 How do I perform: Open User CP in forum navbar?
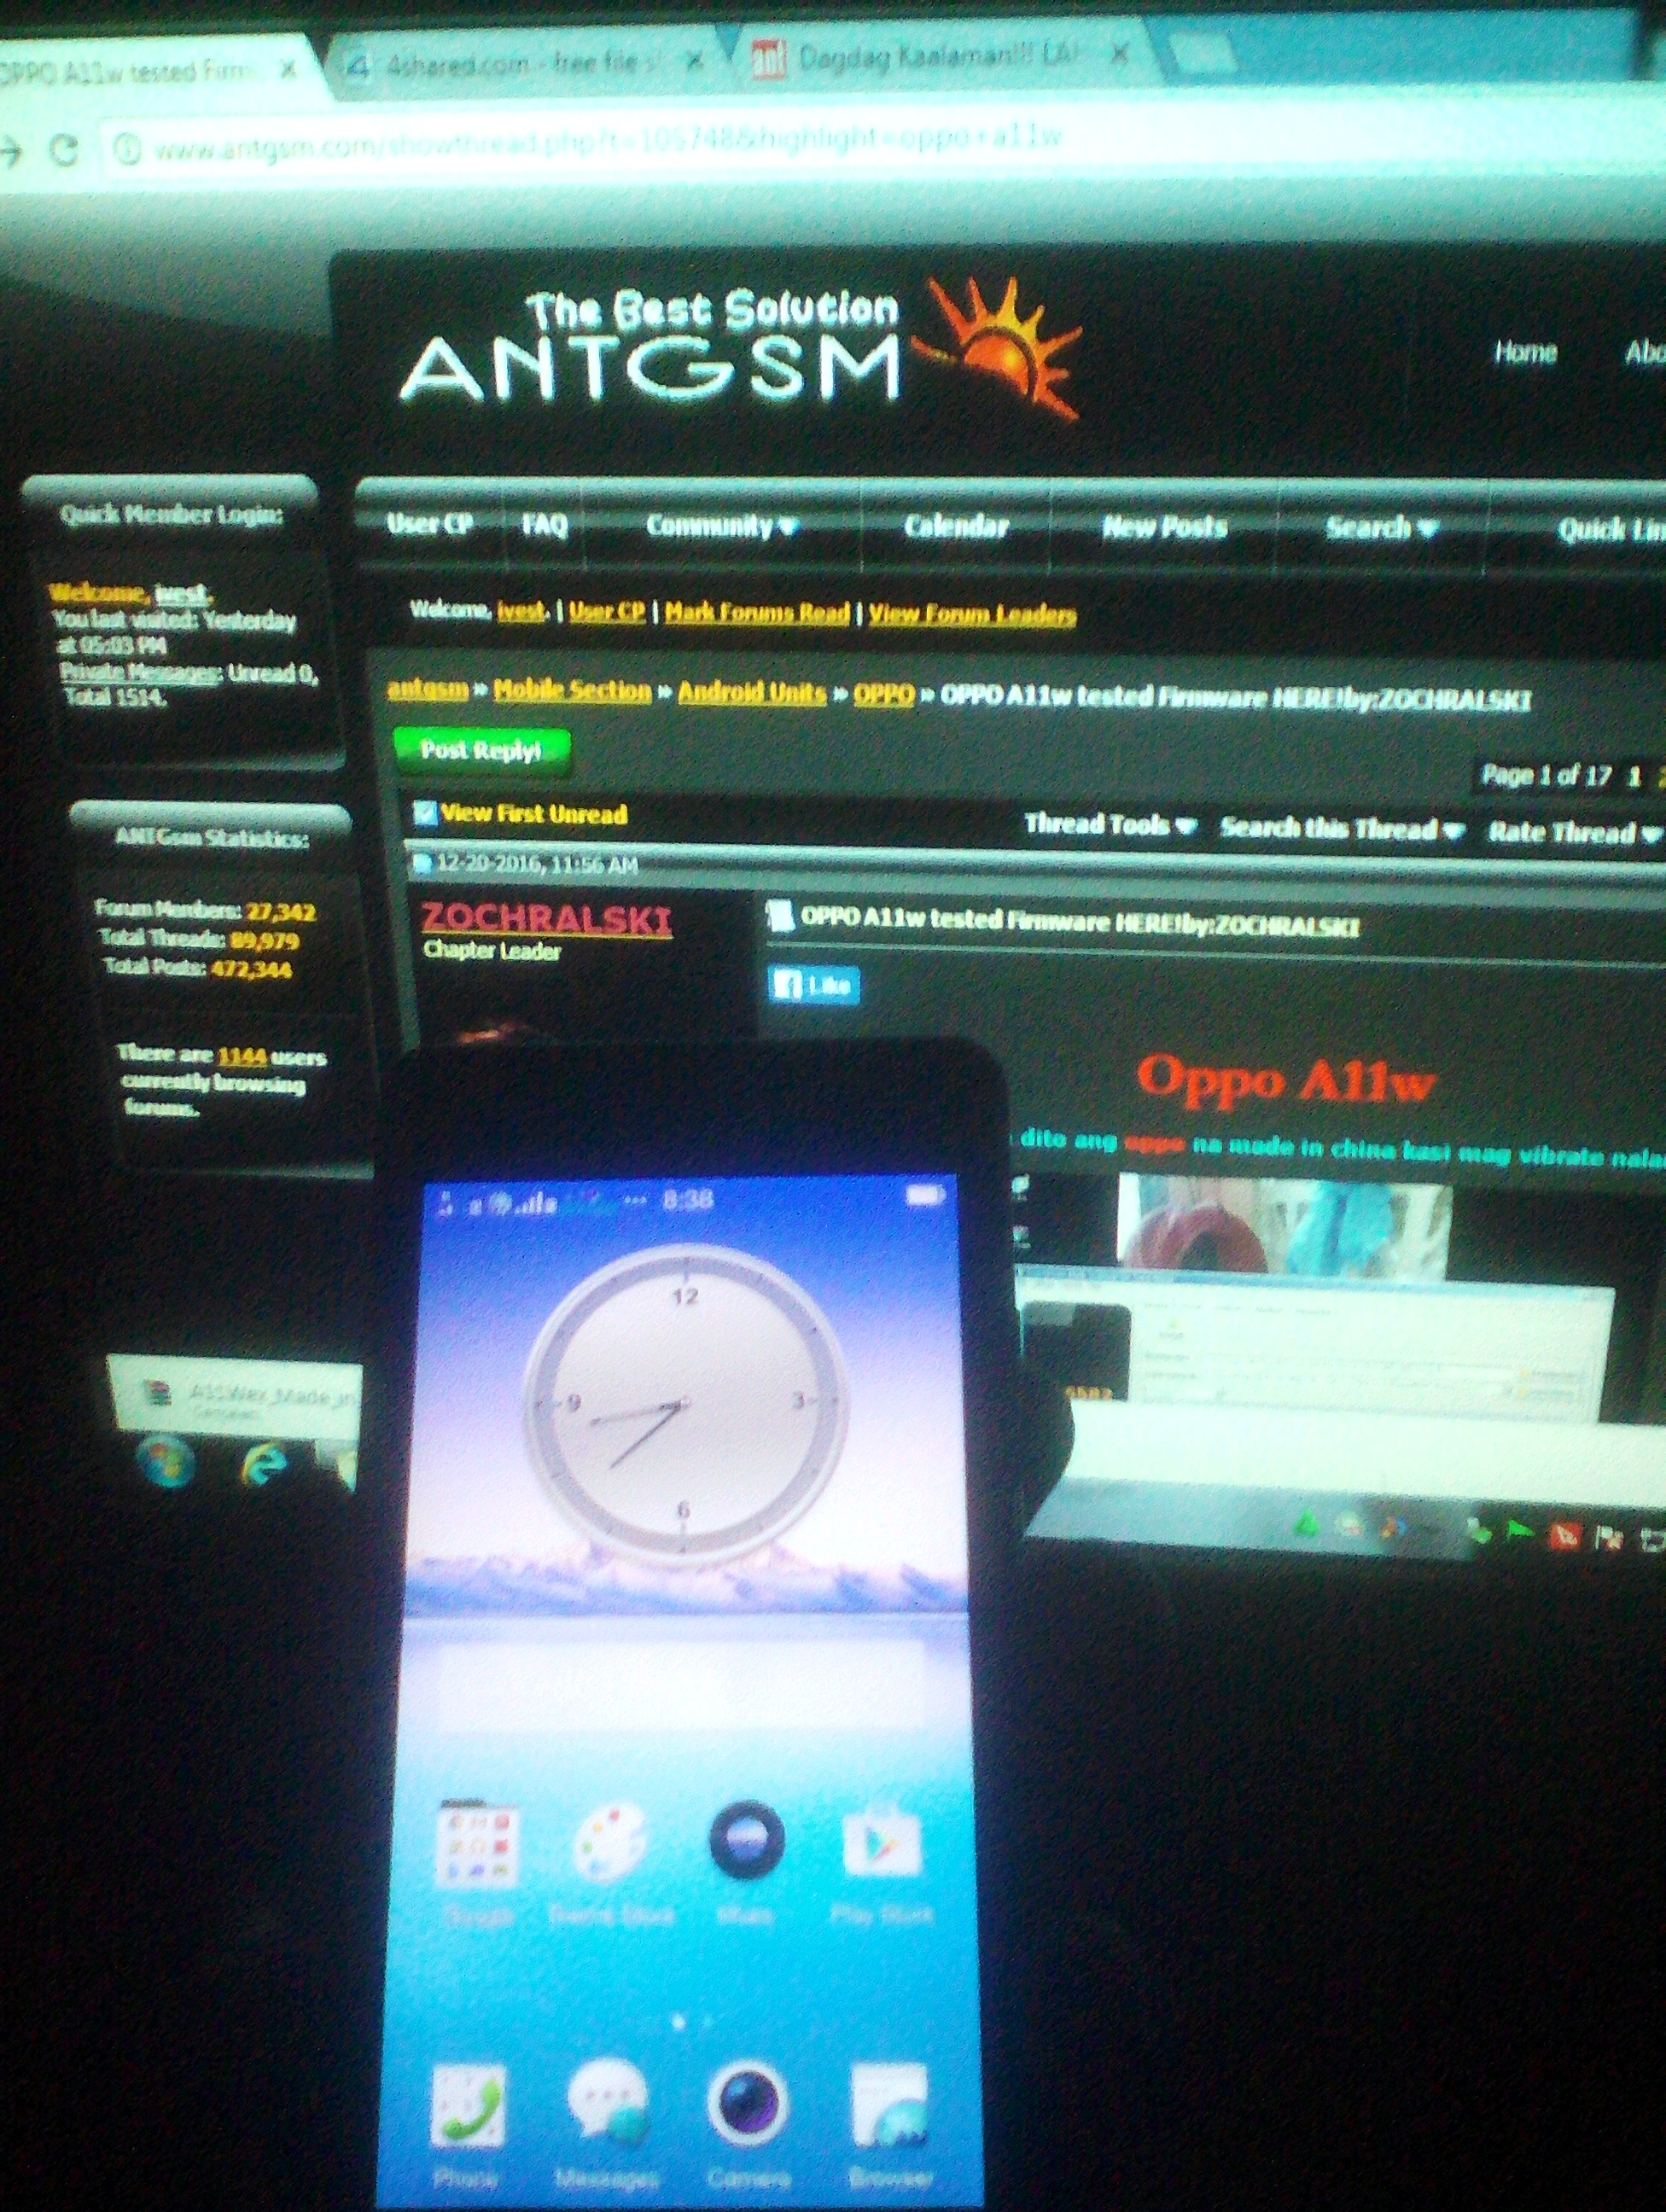tap(429, 523)
